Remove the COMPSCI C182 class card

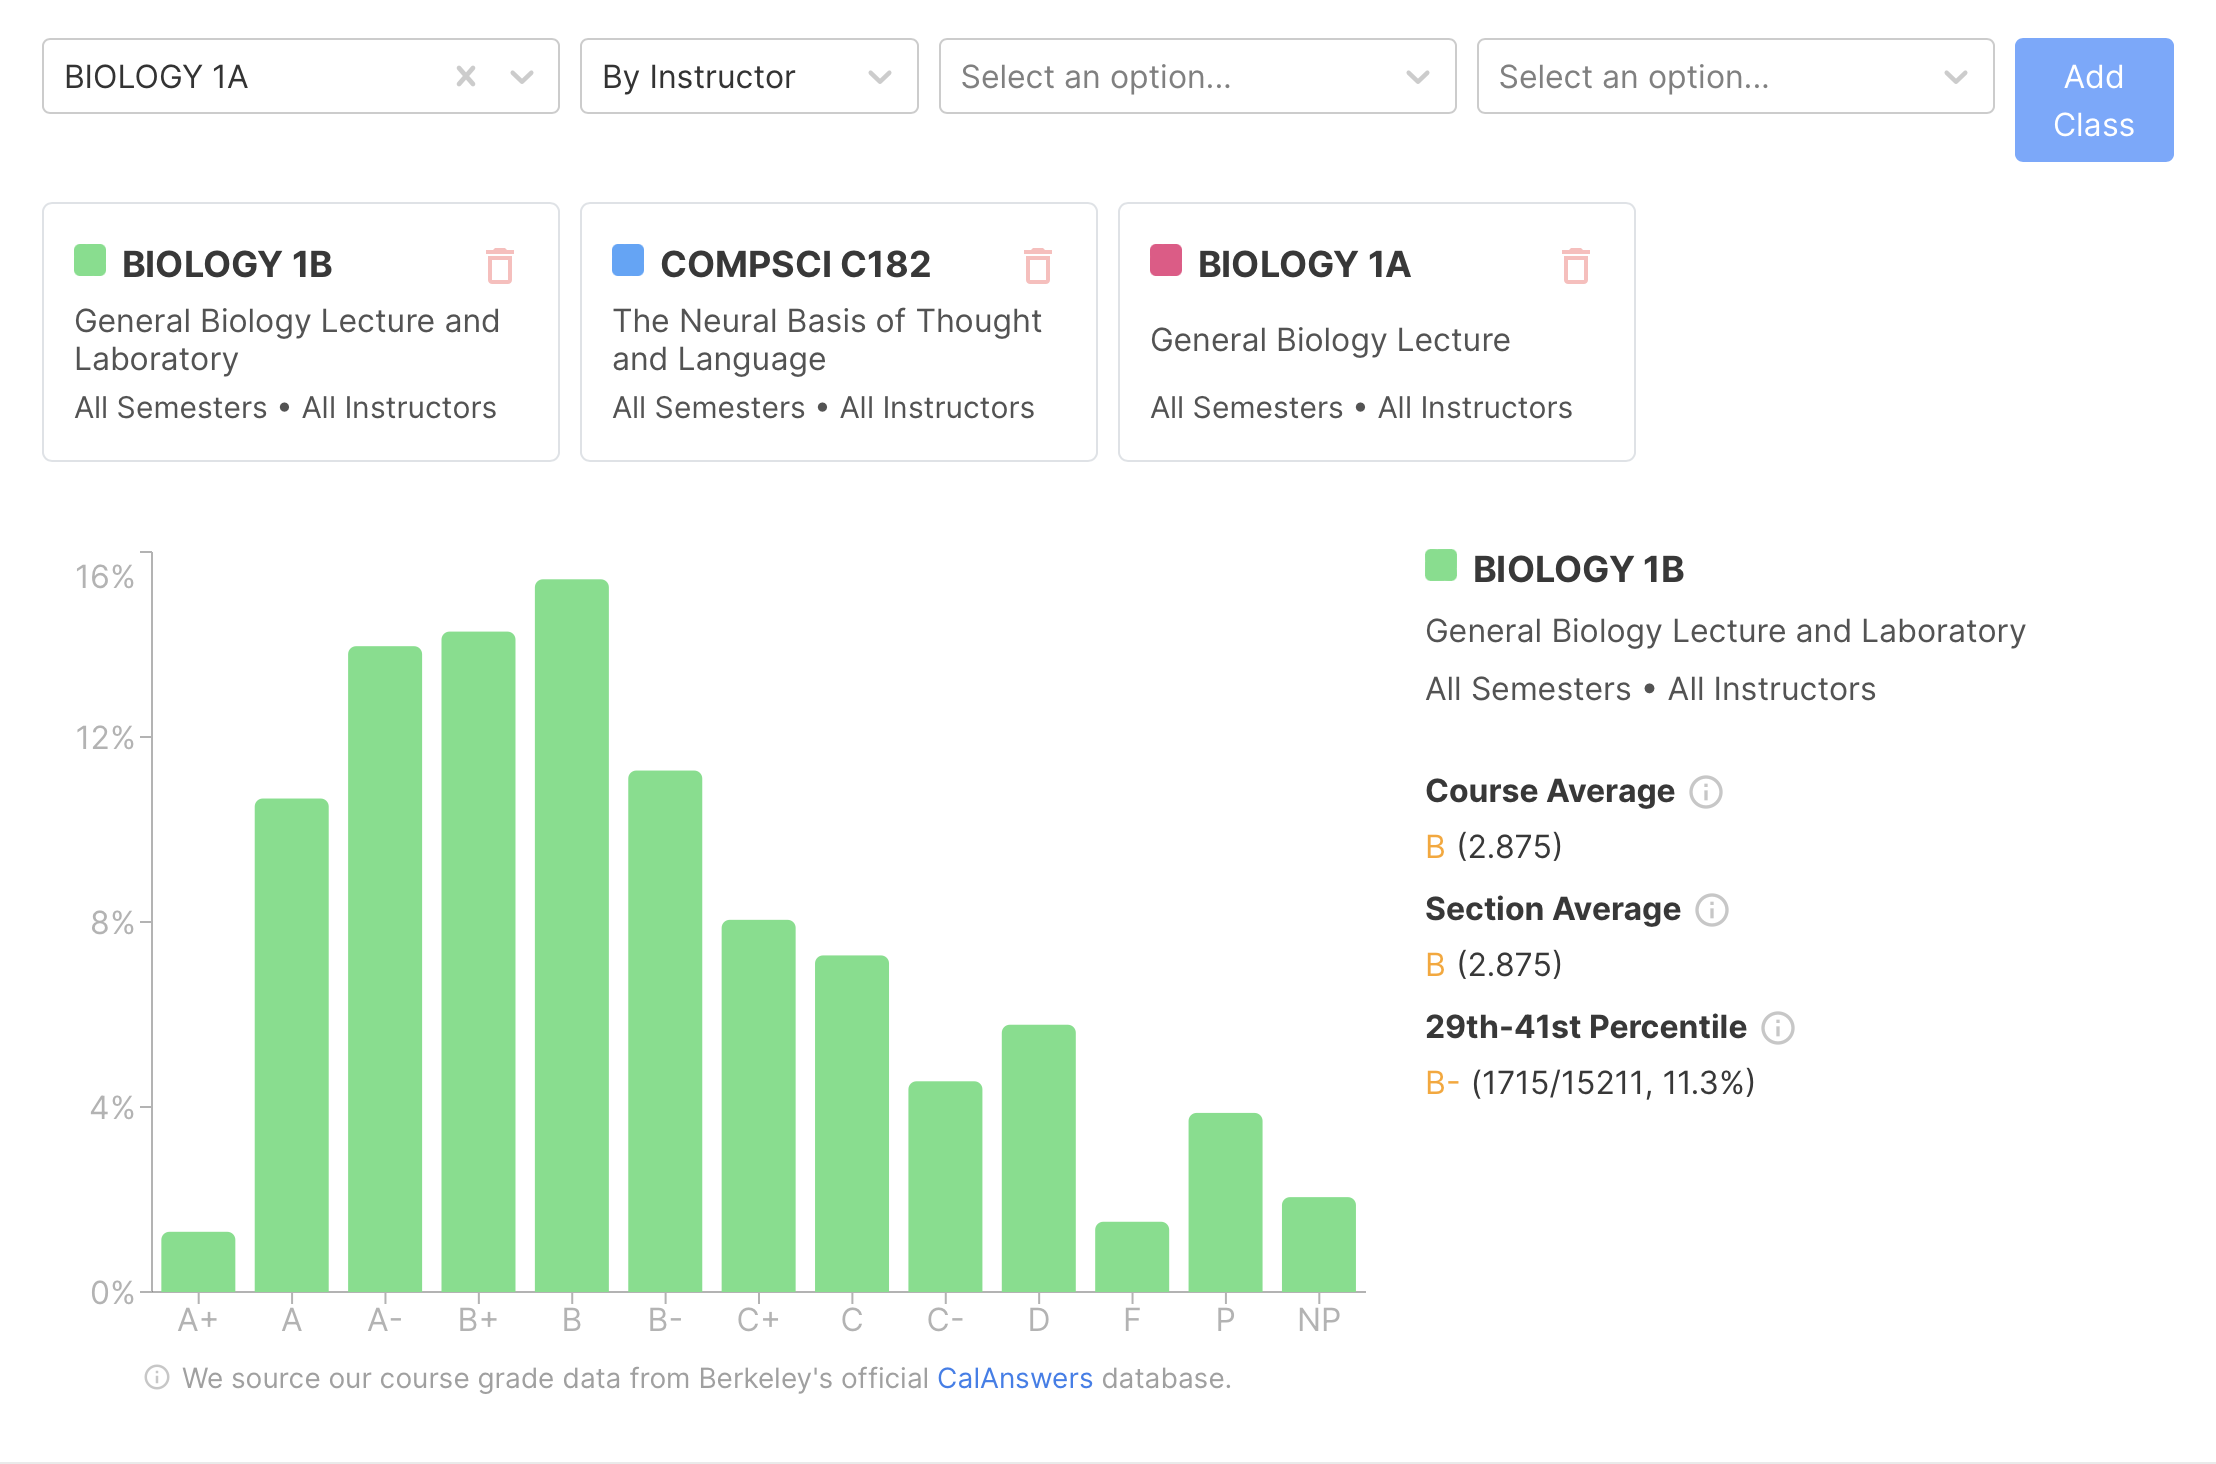pos(1038,266)
